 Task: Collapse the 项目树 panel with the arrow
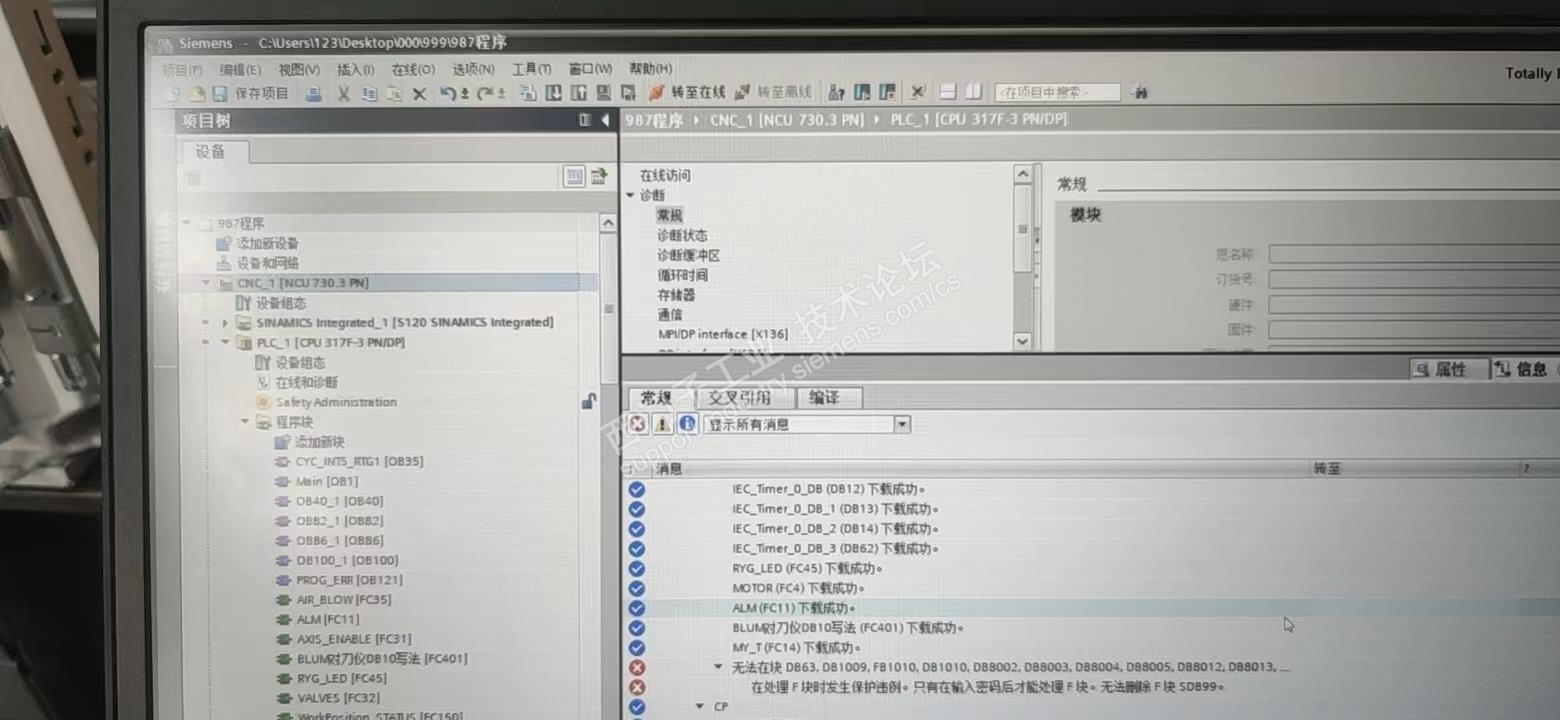click(605, 121)
